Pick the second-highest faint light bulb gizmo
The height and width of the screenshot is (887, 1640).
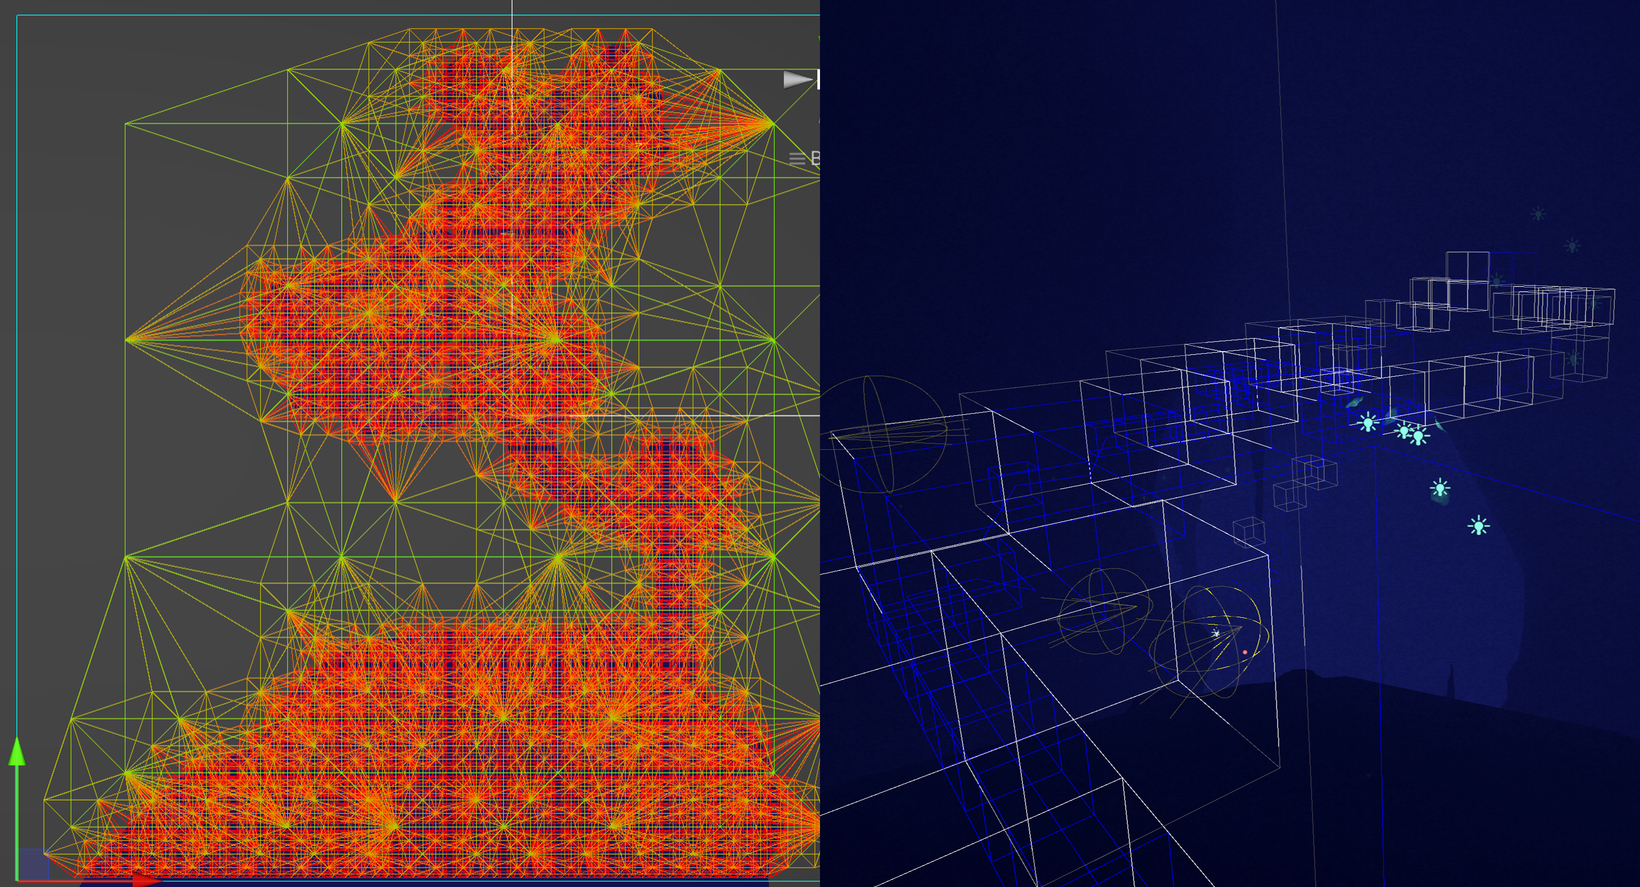tap(1572, 246)
